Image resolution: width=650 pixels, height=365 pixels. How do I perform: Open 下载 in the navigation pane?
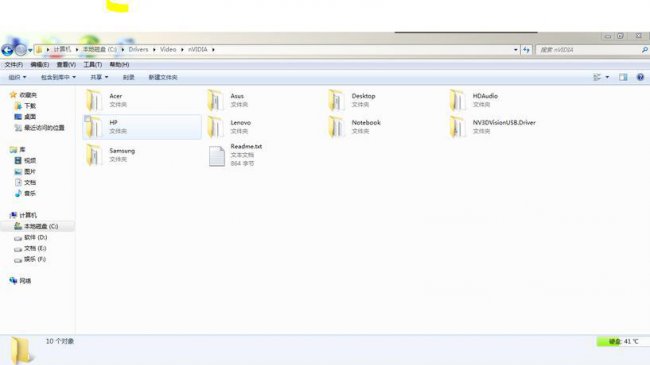point(30,106)
